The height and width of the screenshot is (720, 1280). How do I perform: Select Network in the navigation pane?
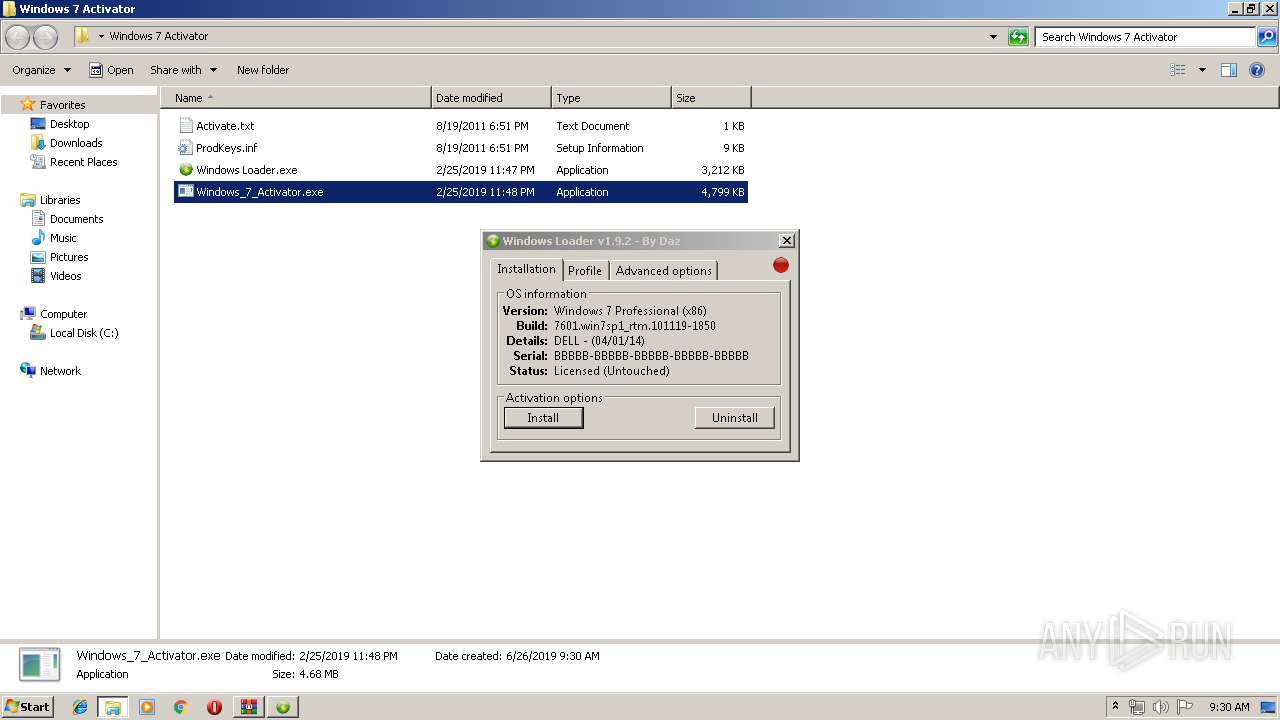60,371
